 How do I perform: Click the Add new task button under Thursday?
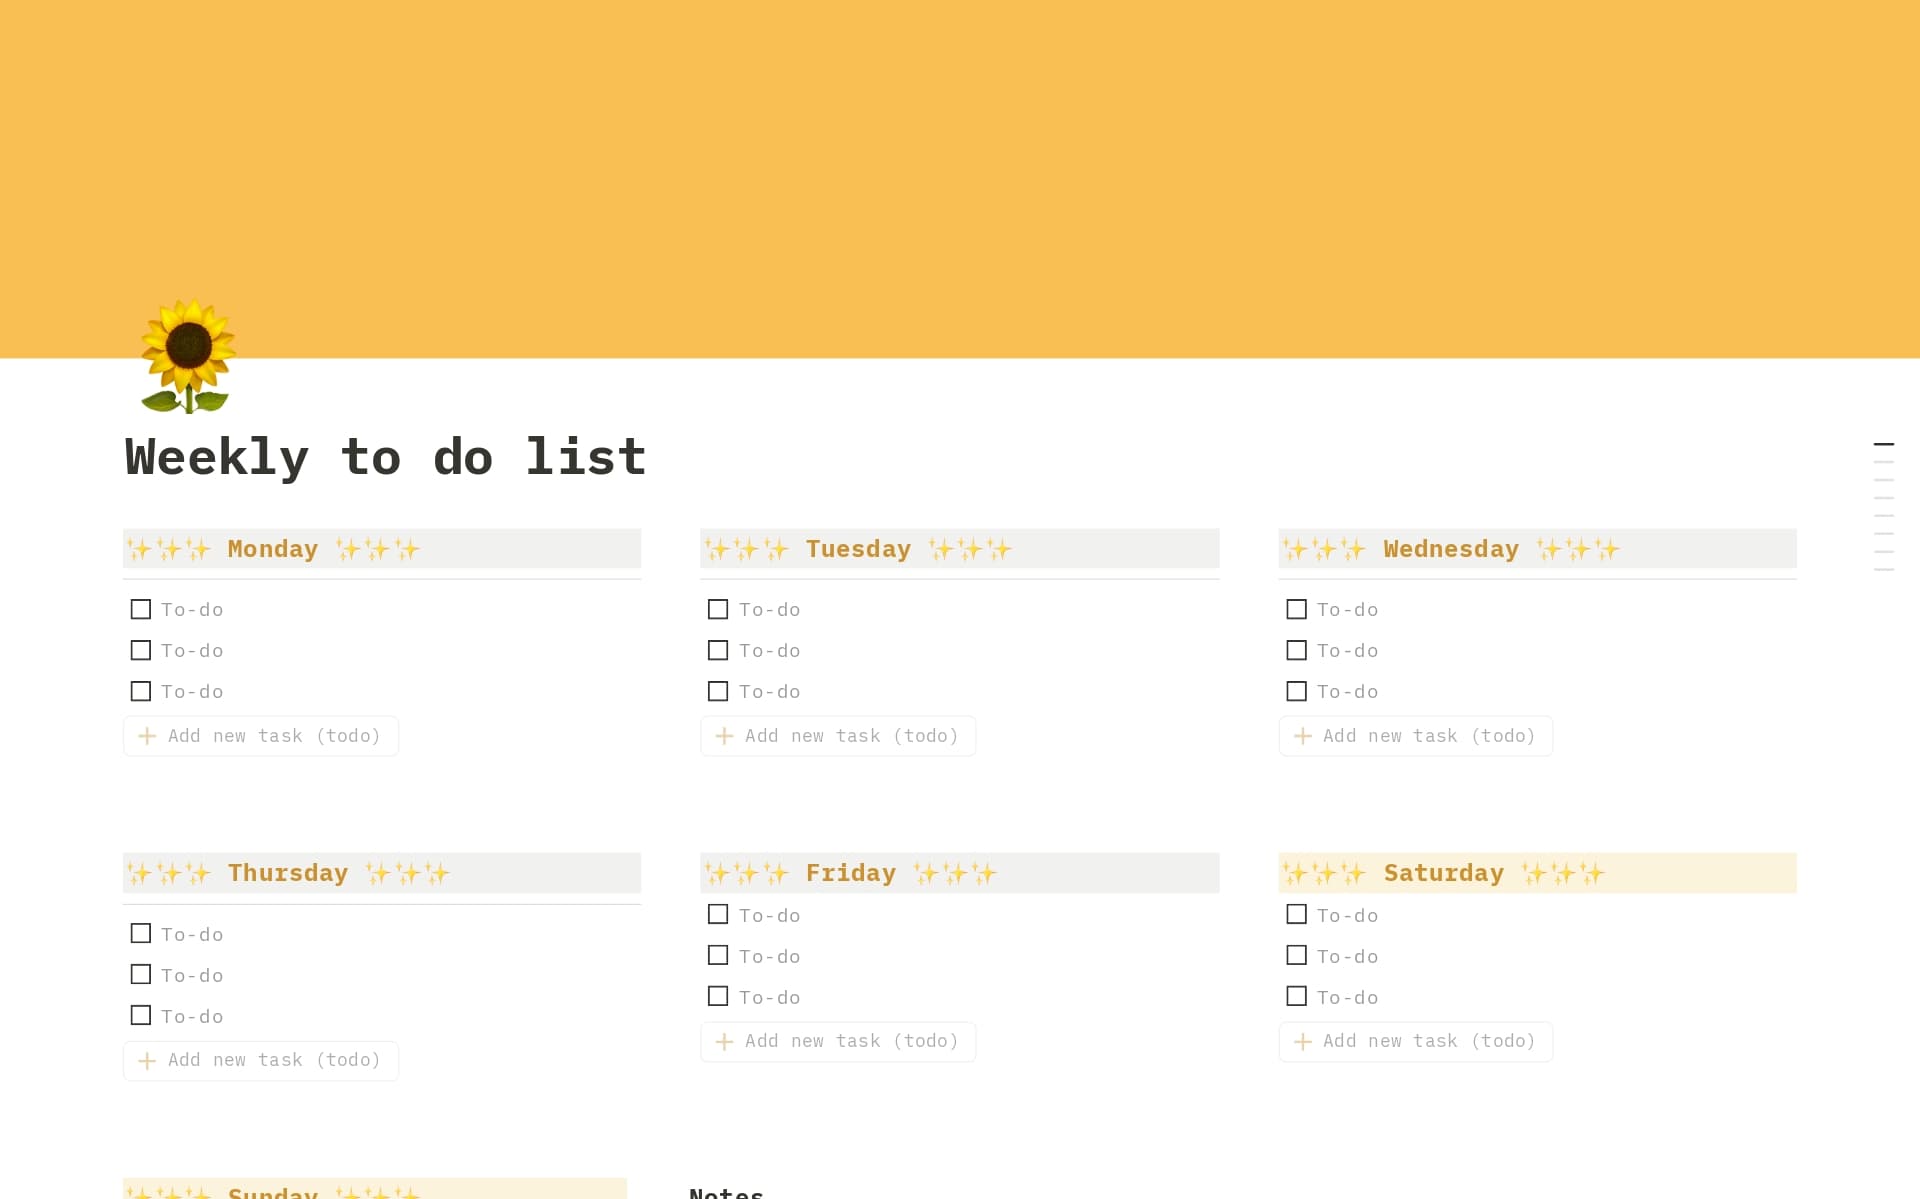260,1060
